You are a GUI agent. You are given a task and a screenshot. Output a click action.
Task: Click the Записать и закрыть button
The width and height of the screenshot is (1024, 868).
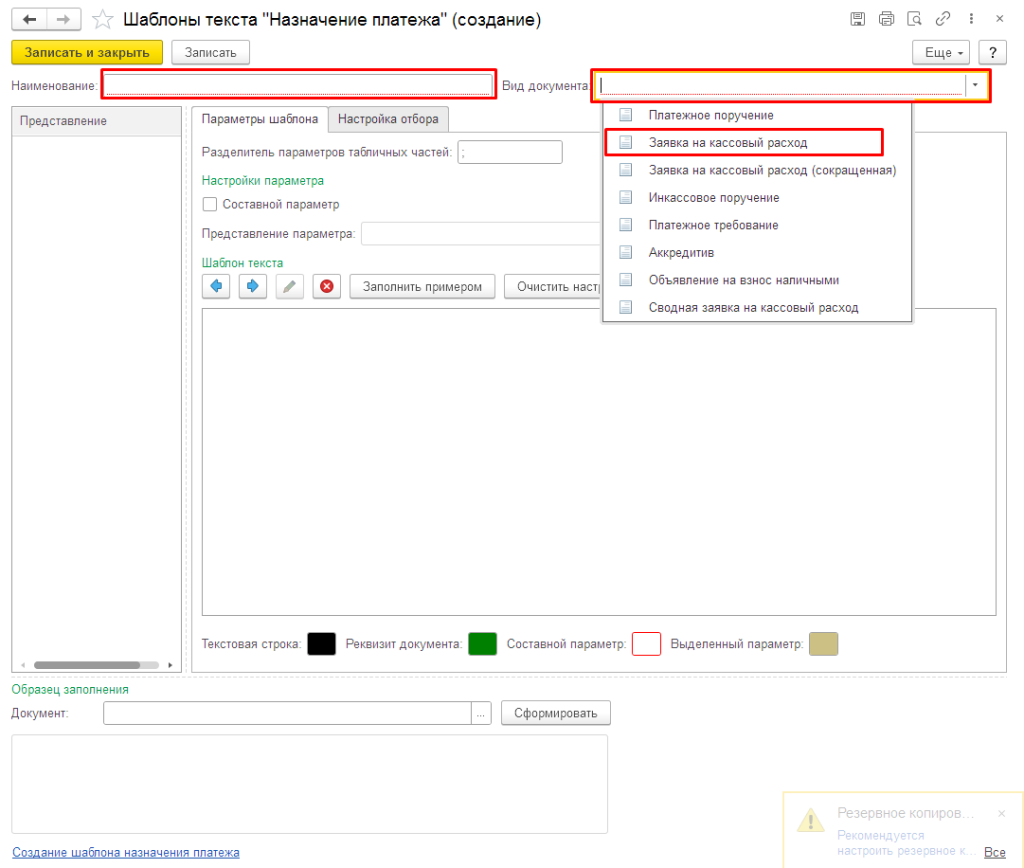tap(87, 52)
